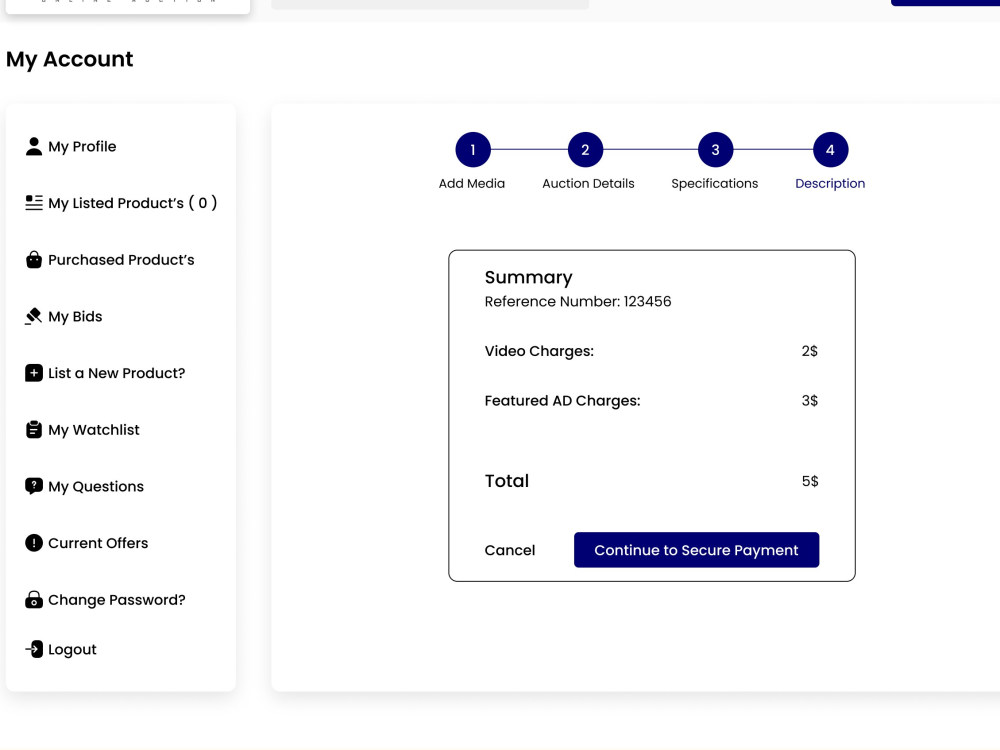Click the Description step label
The image size is (1000, 750).
[x=830, y=184]
